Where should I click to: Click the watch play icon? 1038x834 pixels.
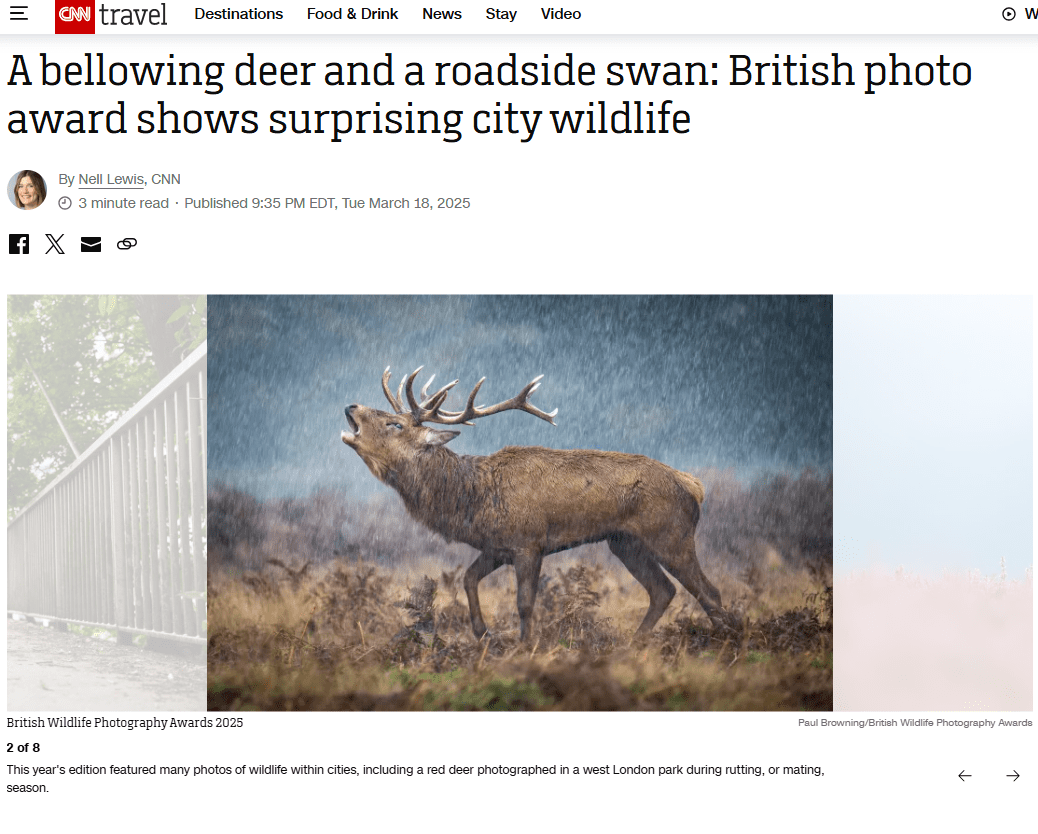click(1008, 14)
